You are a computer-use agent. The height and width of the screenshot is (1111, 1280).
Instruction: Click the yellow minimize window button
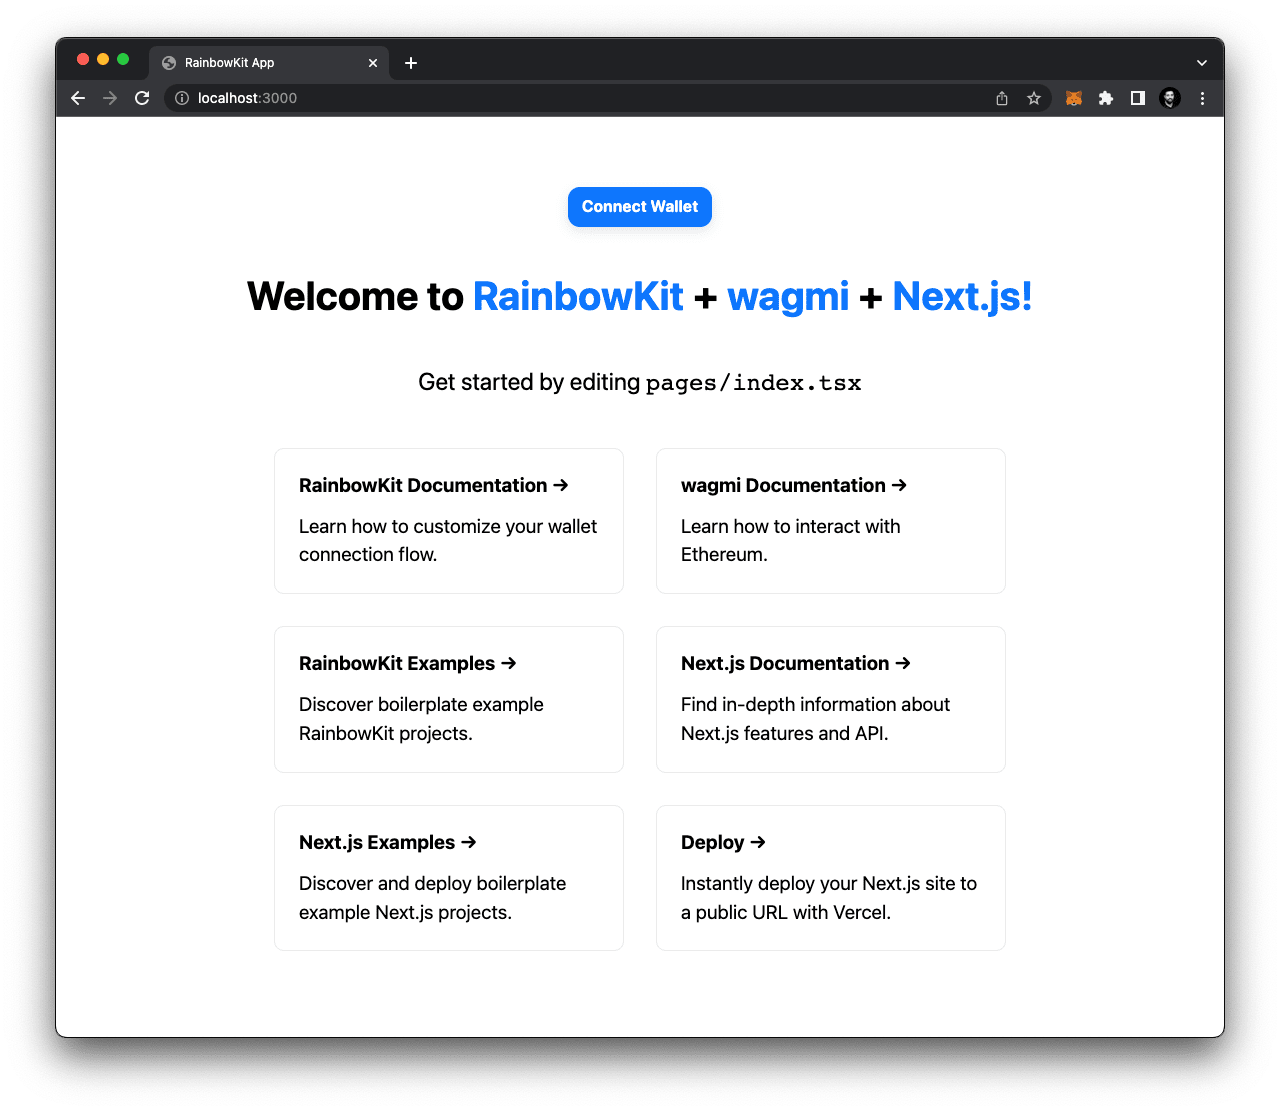[103, 59]
